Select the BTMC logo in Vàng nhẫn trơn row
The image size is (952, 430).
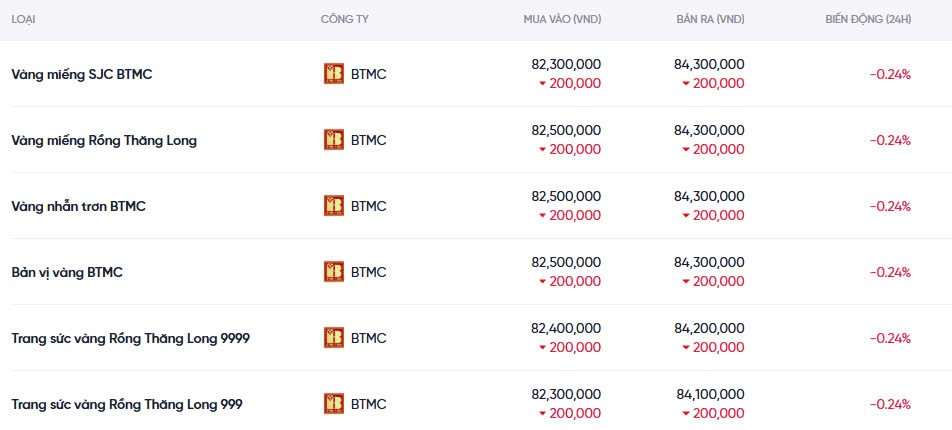coord(334,206)
